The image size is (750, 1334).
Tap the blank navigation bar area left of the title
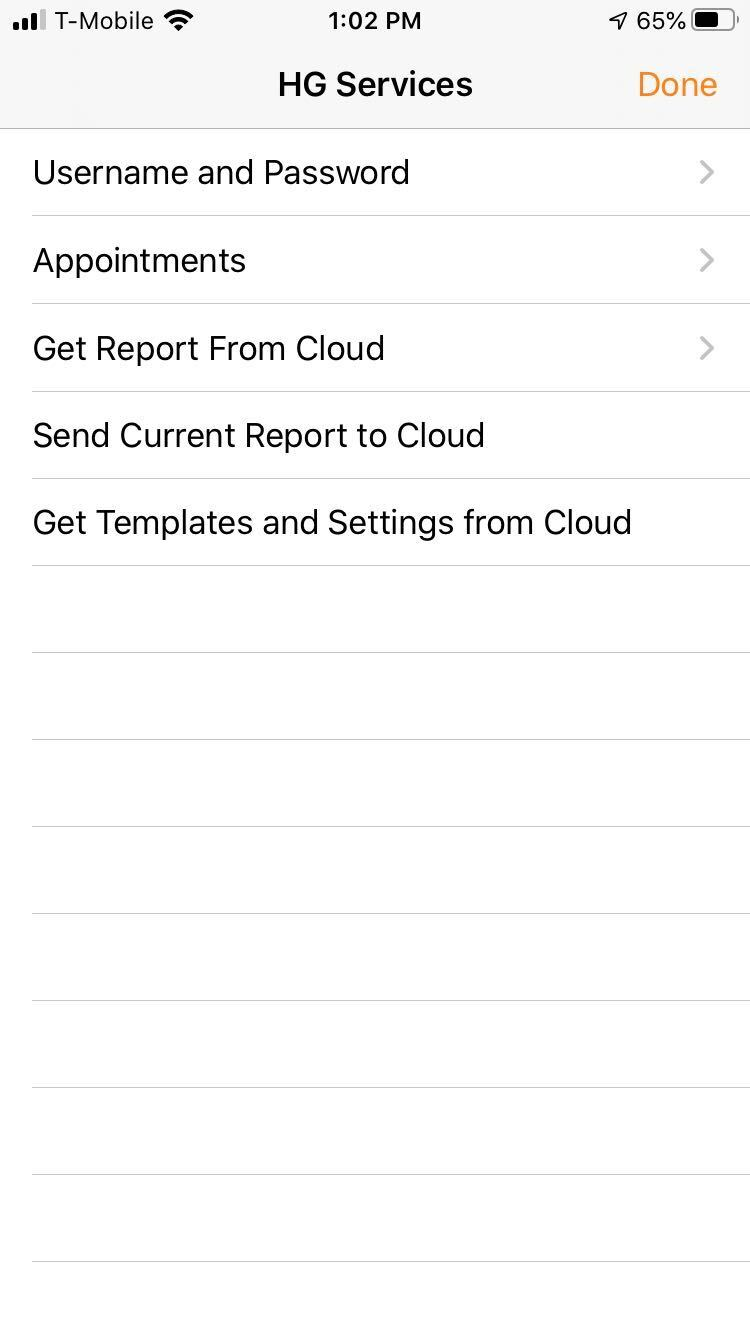point(135,84)
